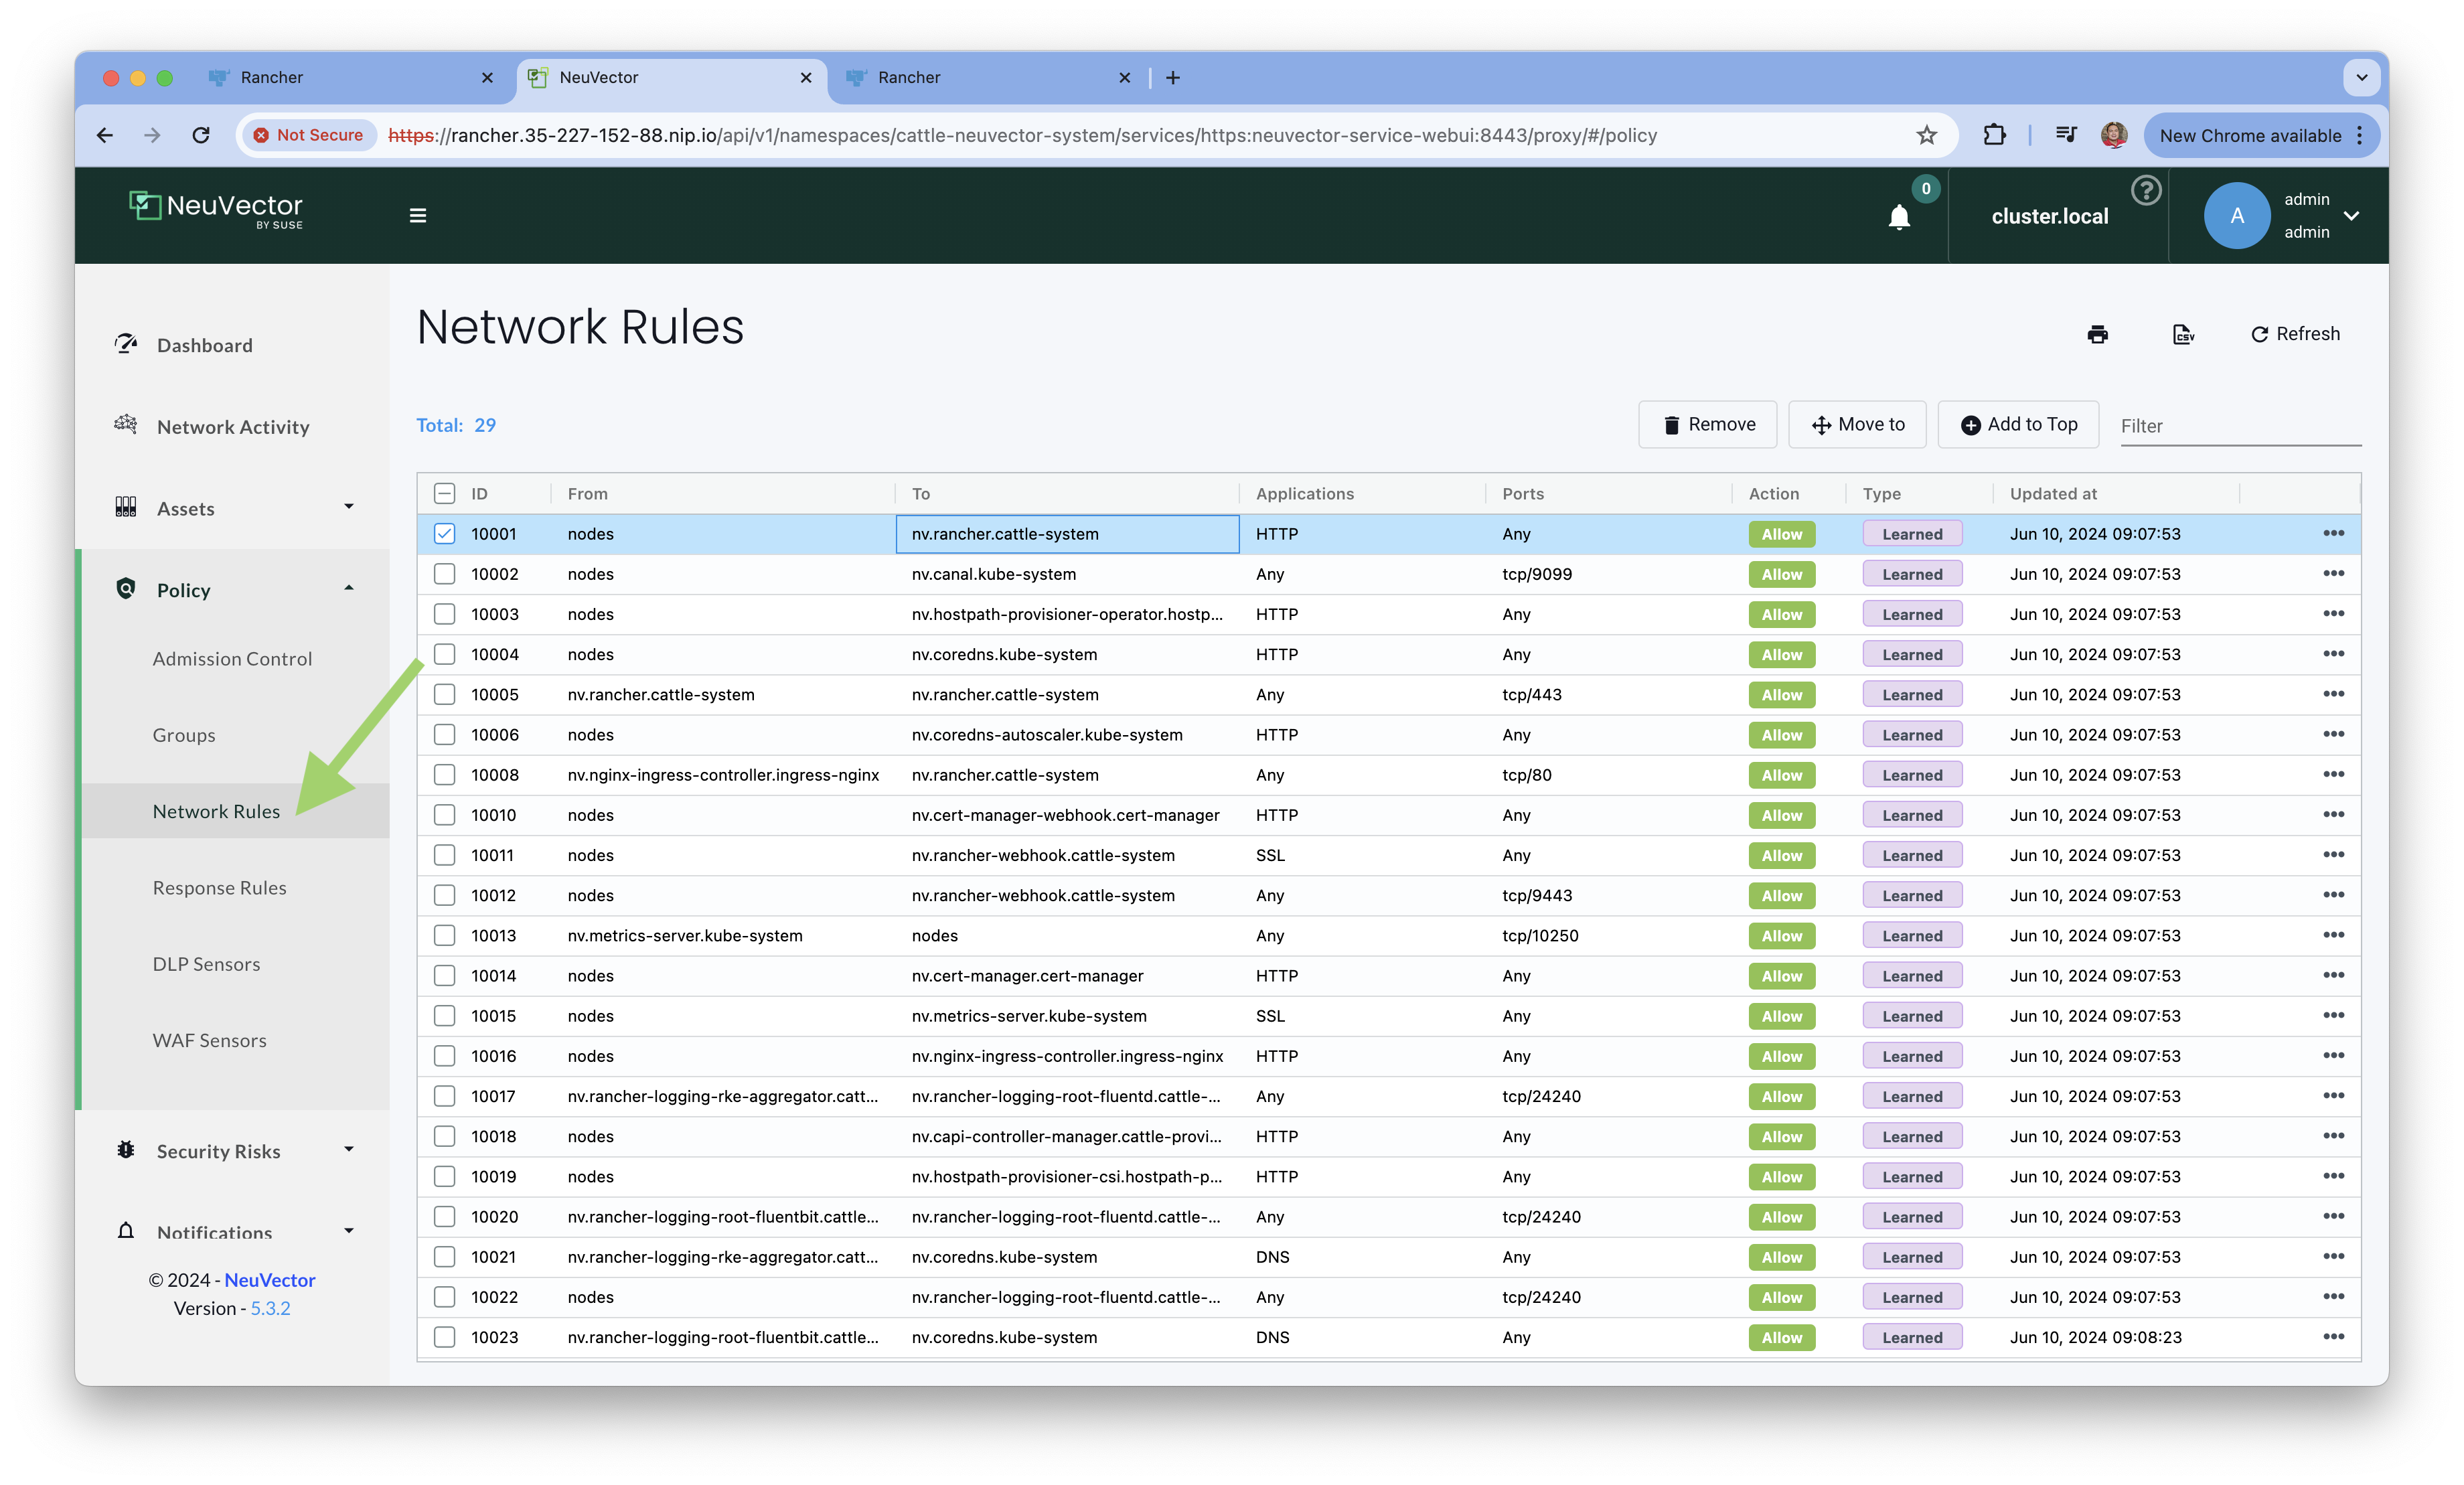The height and width of the screenshot is (1485, 2464).
Task: Toggle the select-all header checkbox
Action: click(445, 493)
